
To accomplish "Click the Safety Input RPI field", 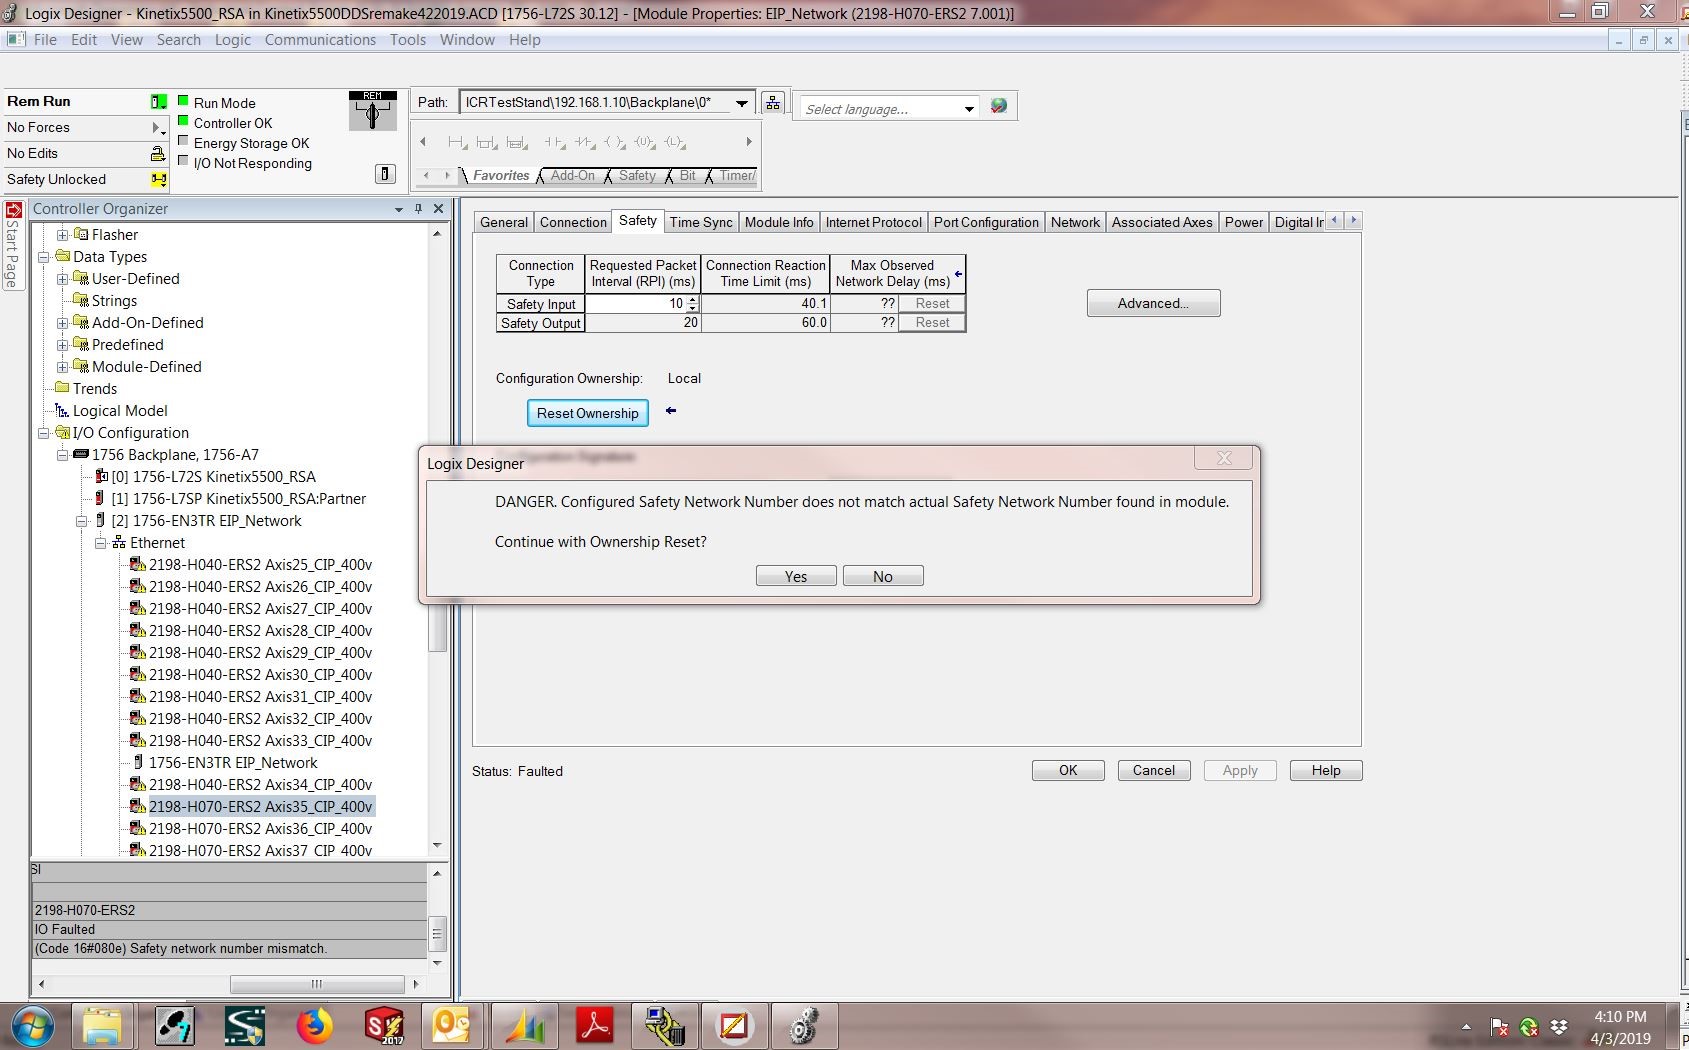I will point(636,304).
